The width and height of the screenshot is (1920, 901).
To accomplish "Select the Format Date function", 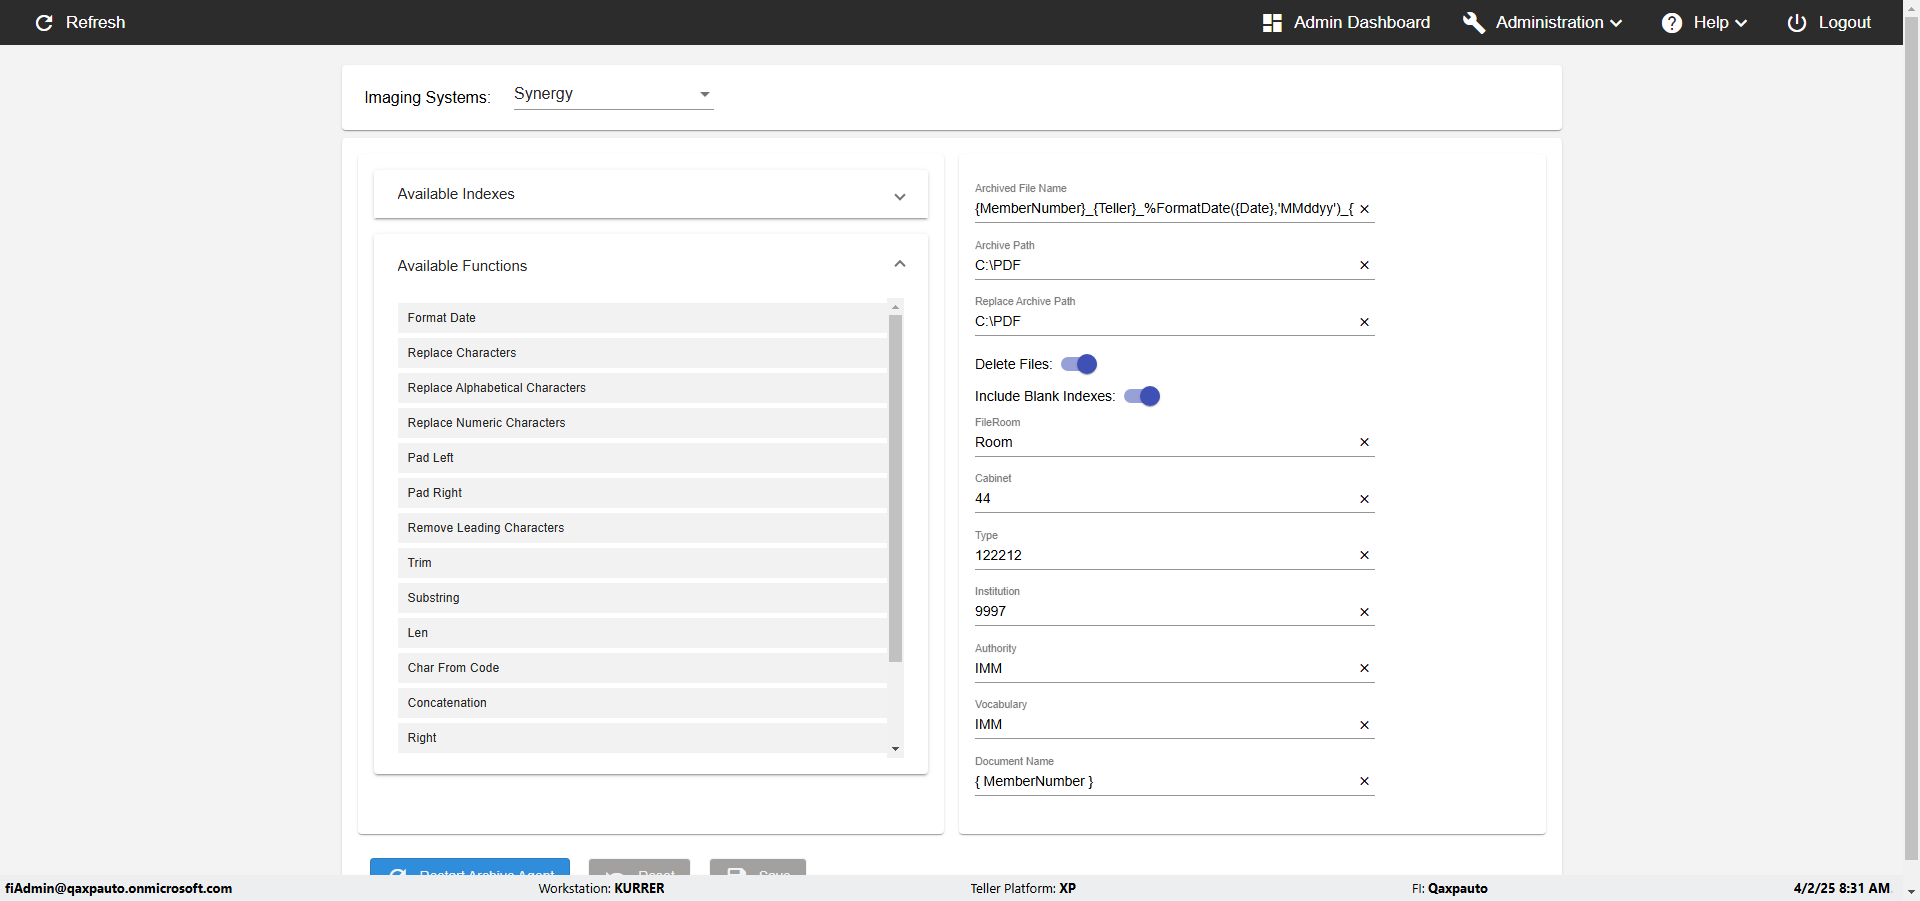I will pos(441,318).
